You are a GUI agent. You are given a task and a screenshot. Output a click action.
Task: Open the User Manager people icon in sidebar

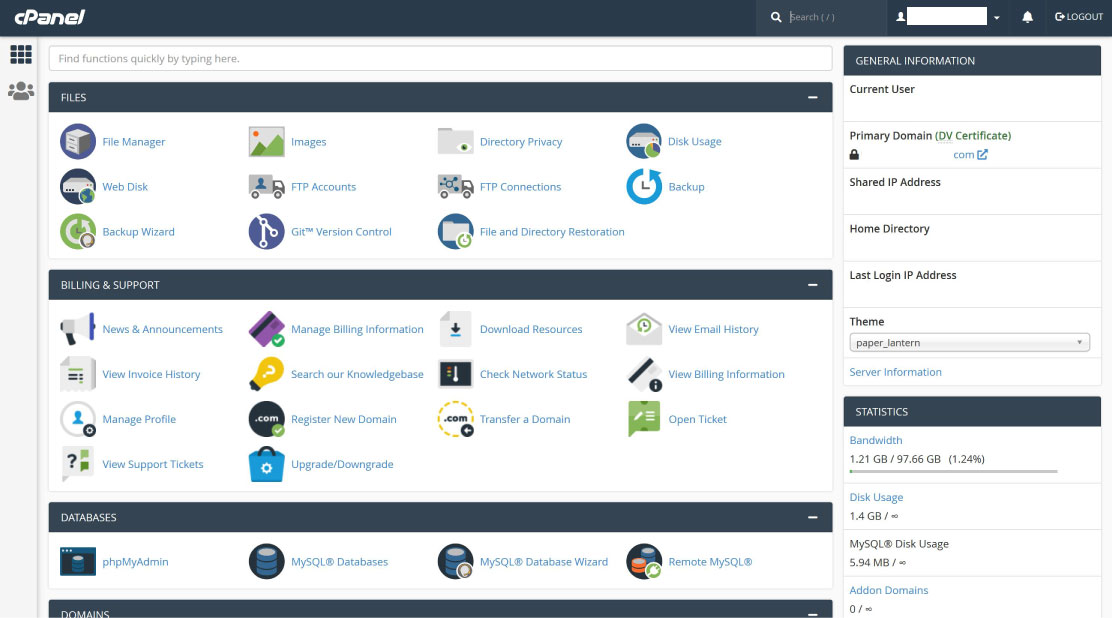click(x=21, y=91)
